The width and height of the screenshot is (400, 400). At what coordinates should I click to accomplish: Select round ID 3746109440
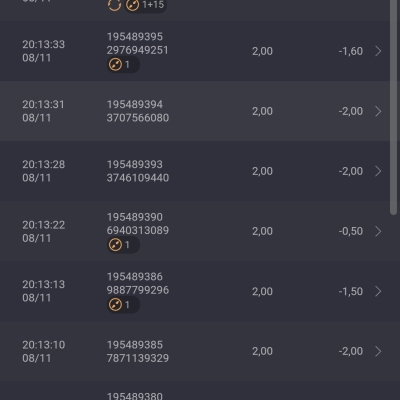[x=138, y=178]
